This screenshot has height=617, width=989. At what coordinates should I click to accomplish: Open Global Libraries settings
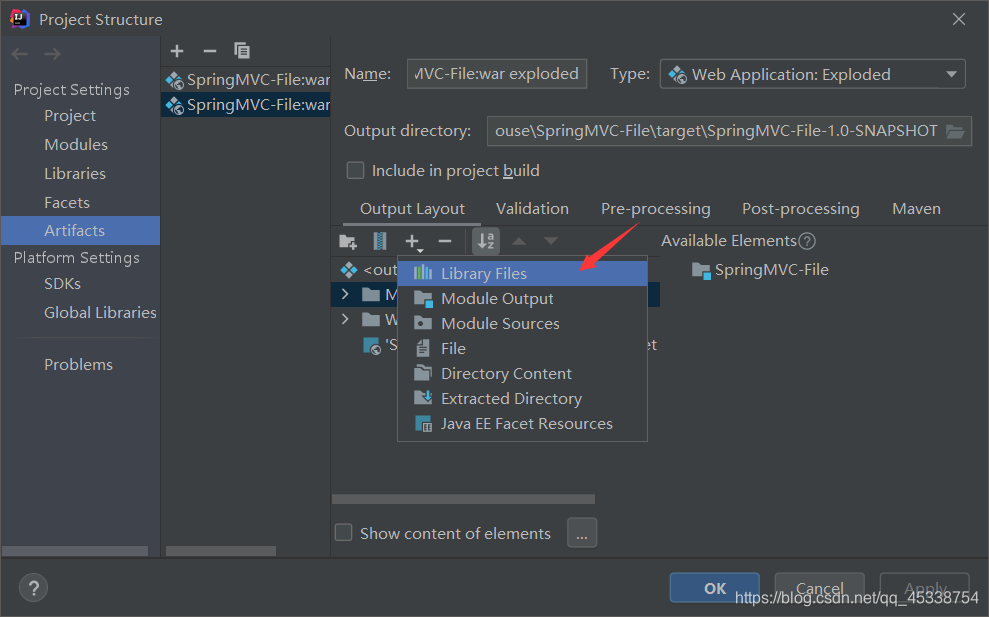click(x=100, y=312)
